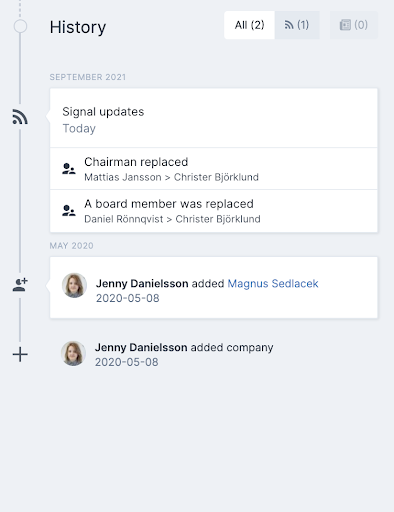Switch to the signals feed (1) tab
Screen dimensions: 394x512
point(297,25)
